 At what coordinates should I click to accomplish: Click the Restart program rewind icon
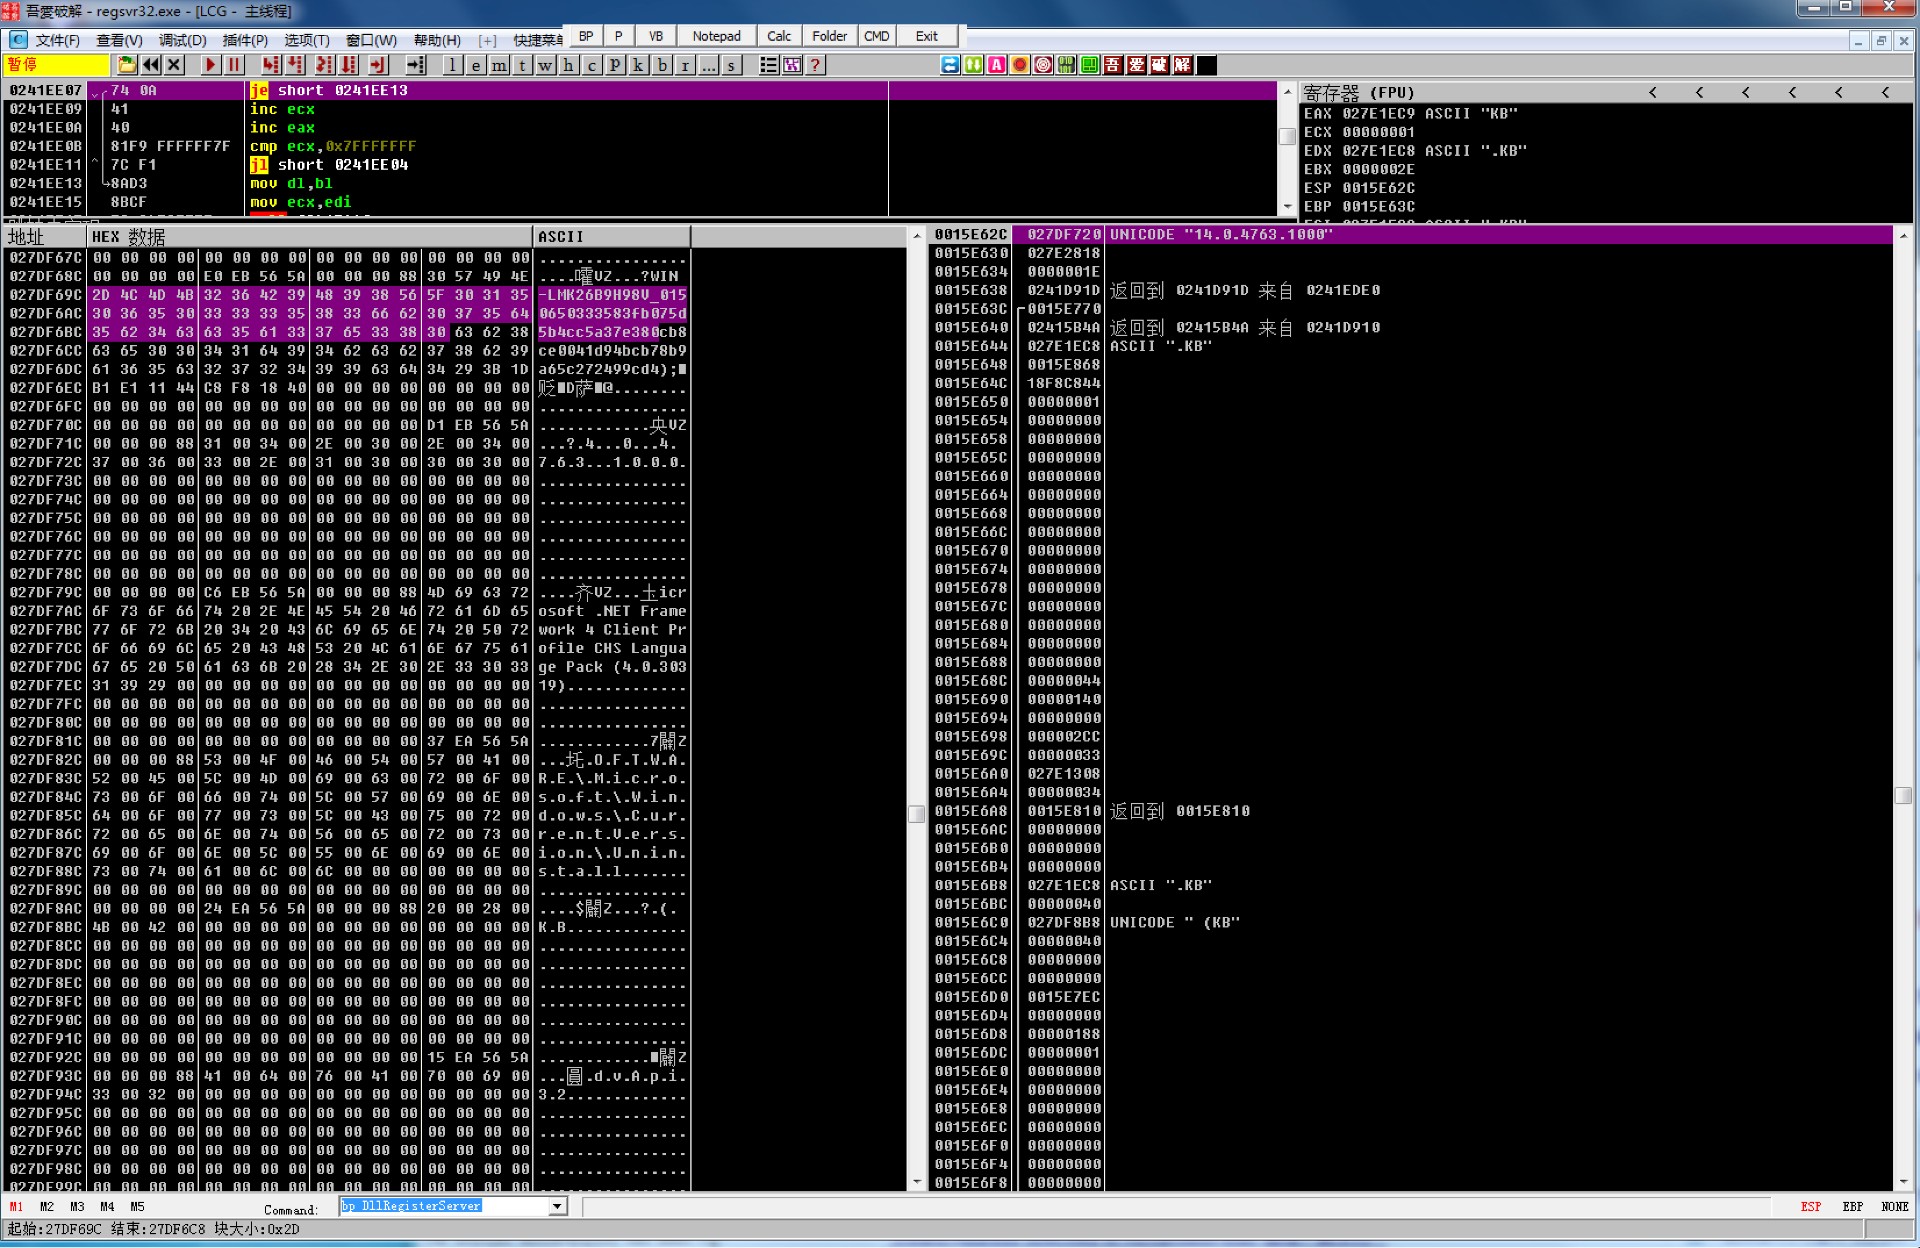tap(151, 65)
